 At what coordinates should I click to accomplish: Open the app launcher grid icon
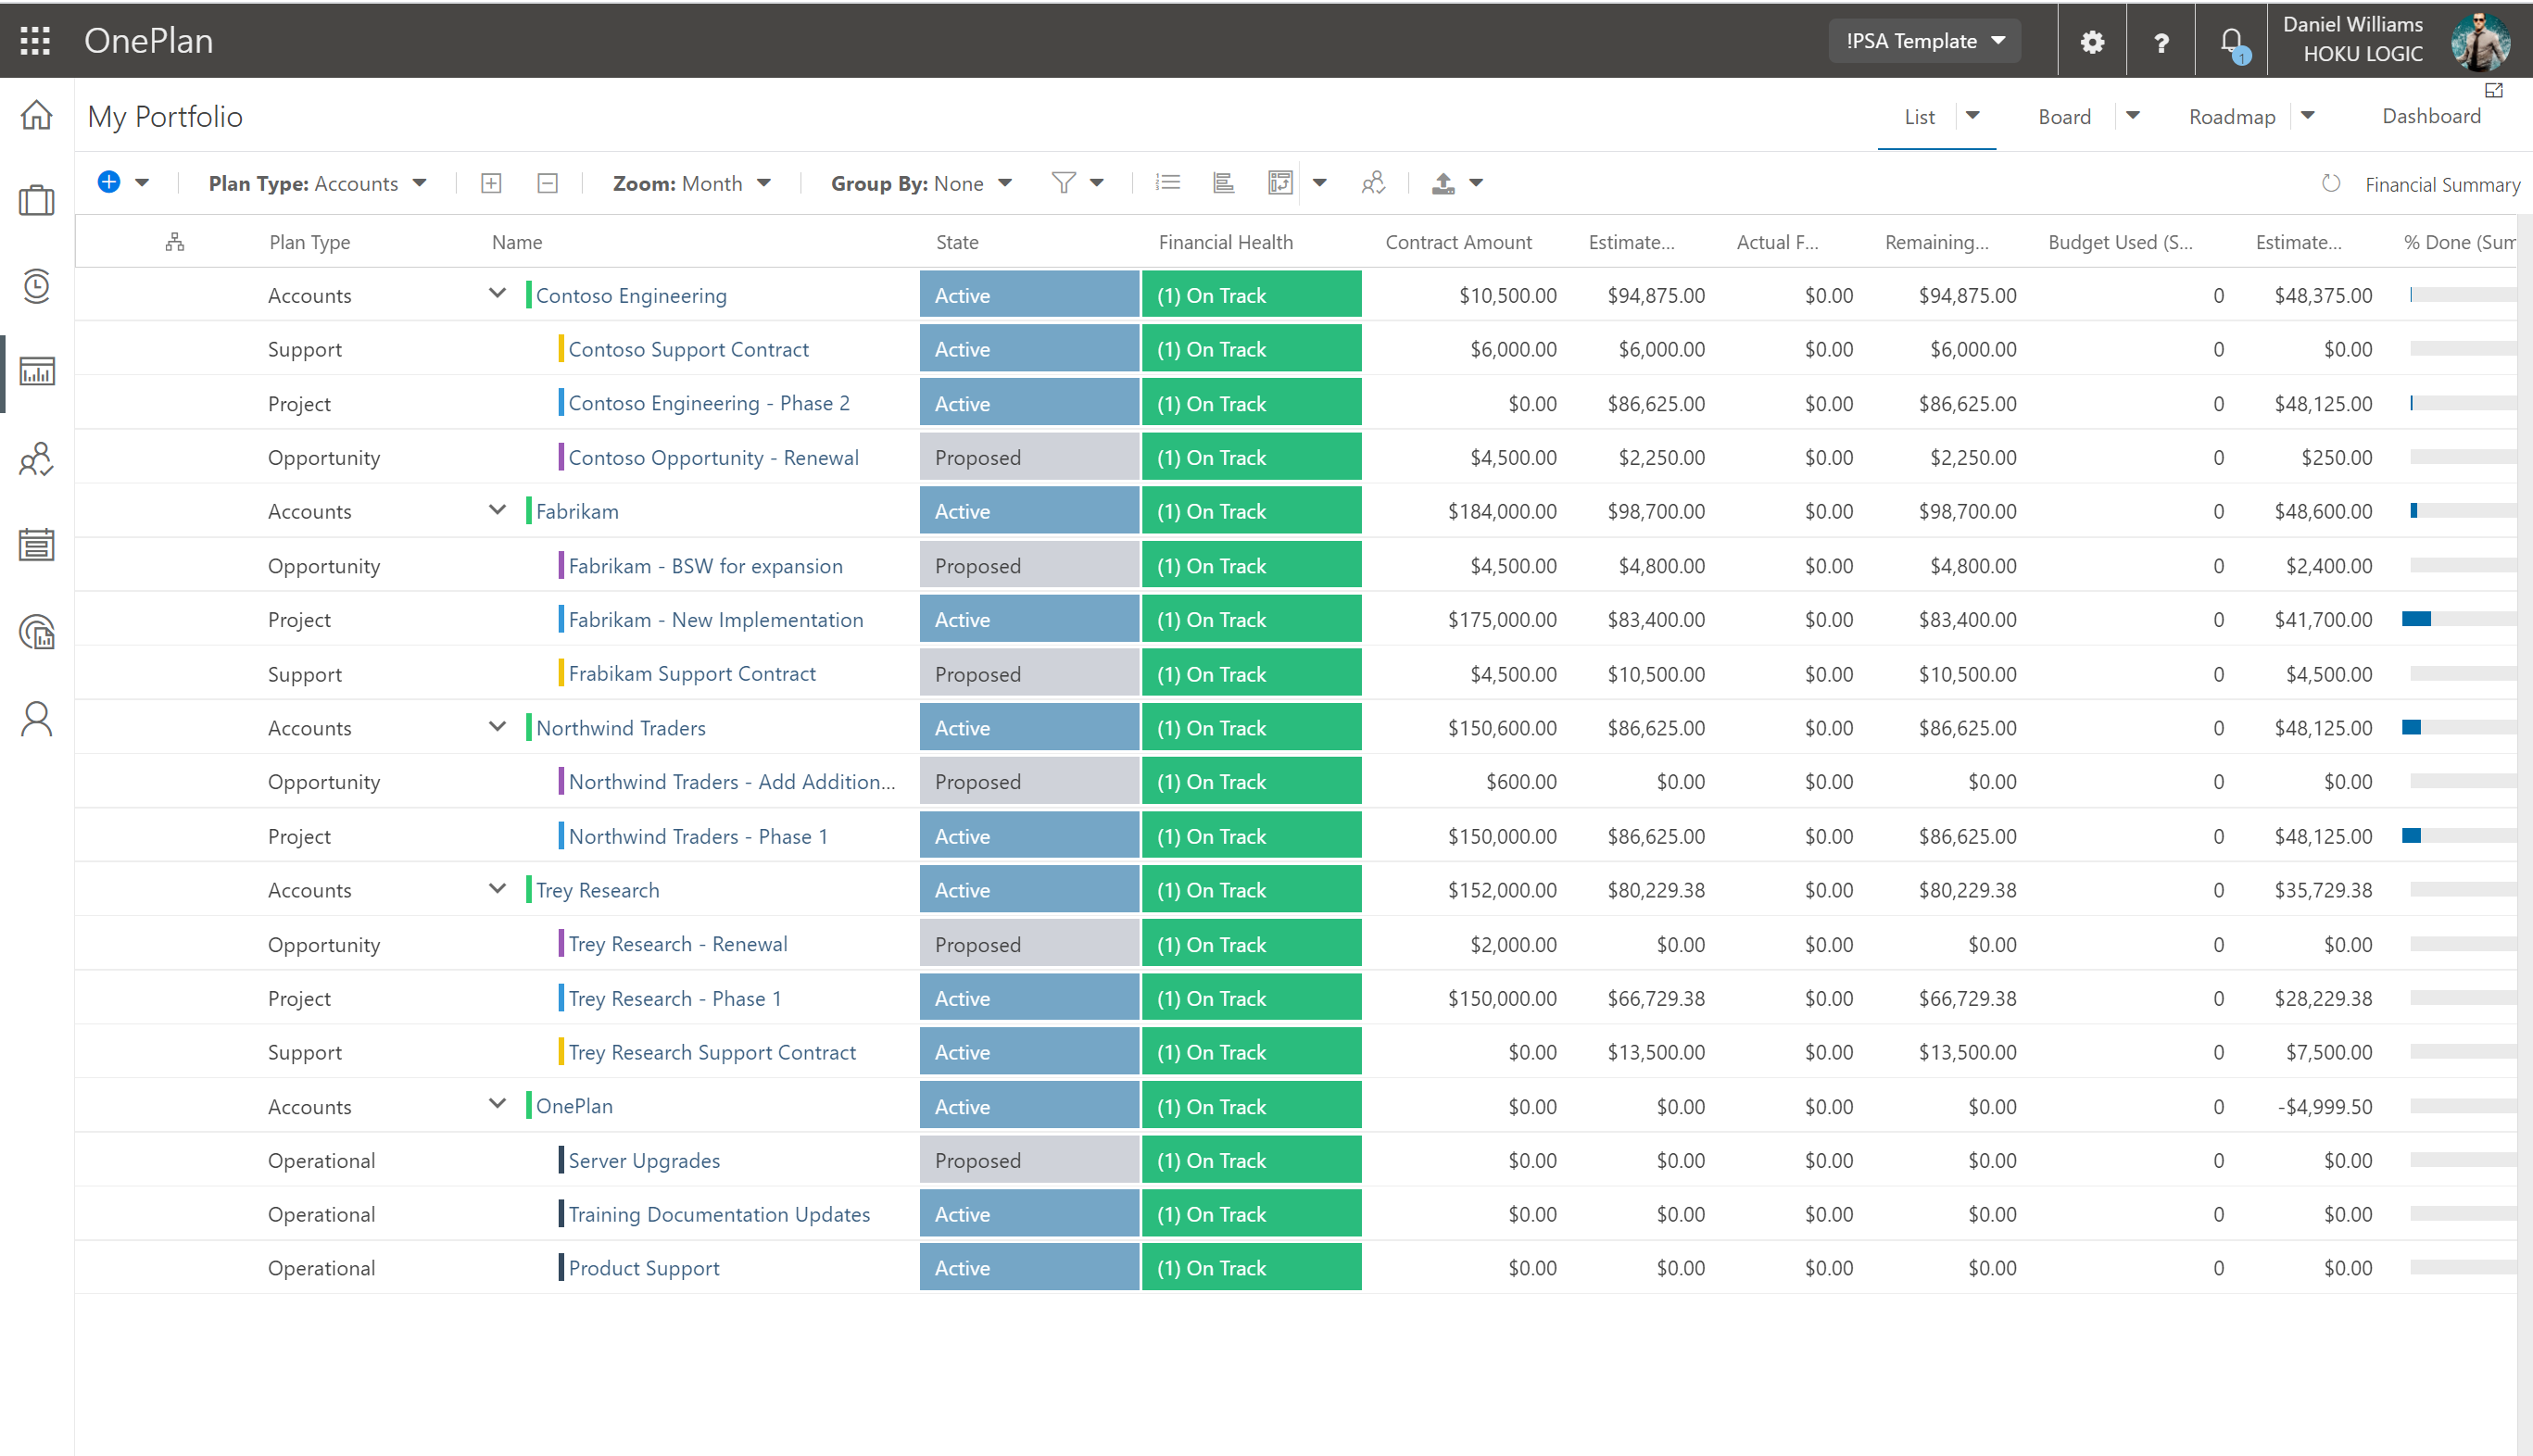[35, 41]
